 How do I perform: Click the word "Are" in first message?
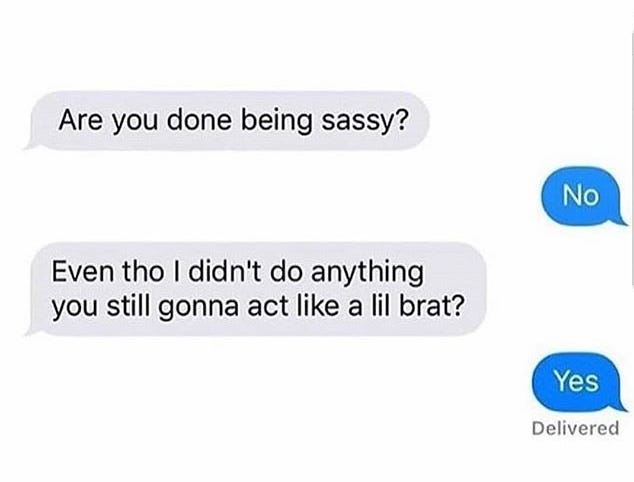80,120
